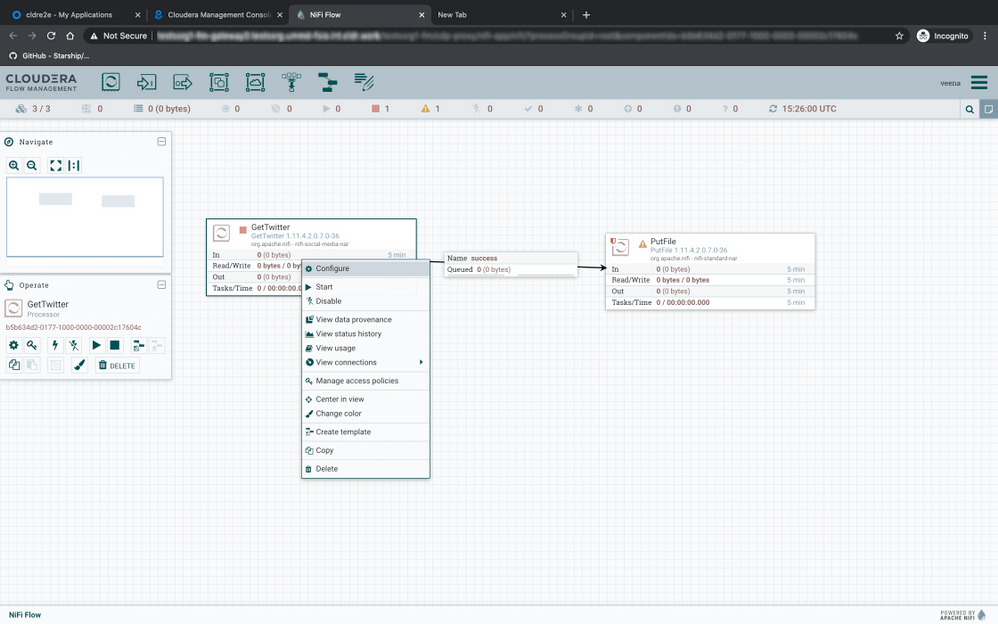Collapse the Navigate panel
Image resolution: width=998 pixels, height=624 pixels.
162,141
